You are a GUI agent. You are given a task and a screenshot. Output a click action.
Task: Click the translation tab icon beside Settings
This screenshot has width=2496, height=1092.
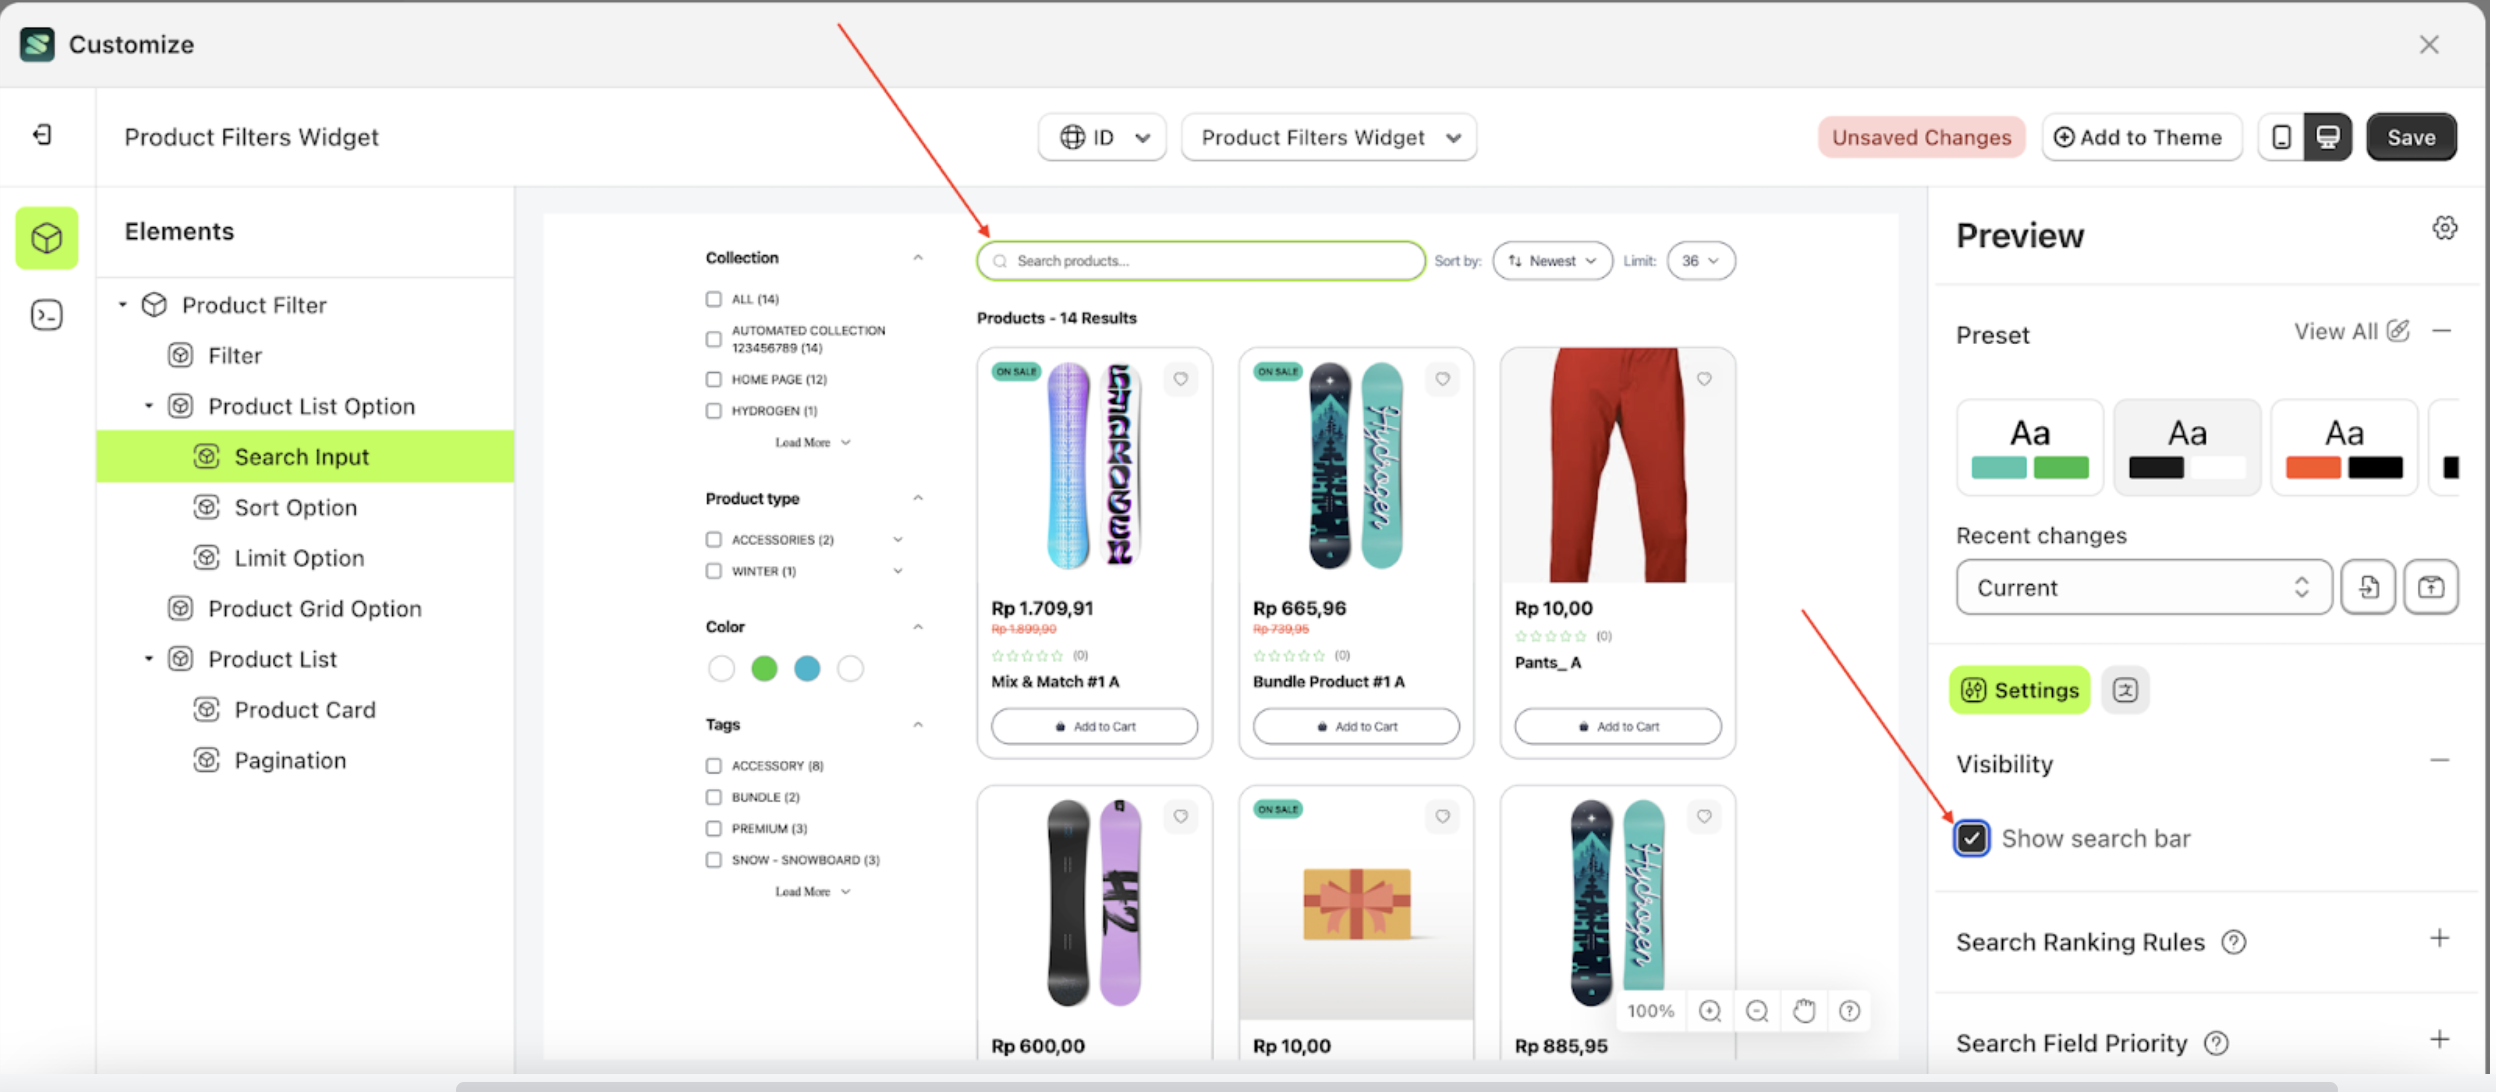tap(2124, 690)
